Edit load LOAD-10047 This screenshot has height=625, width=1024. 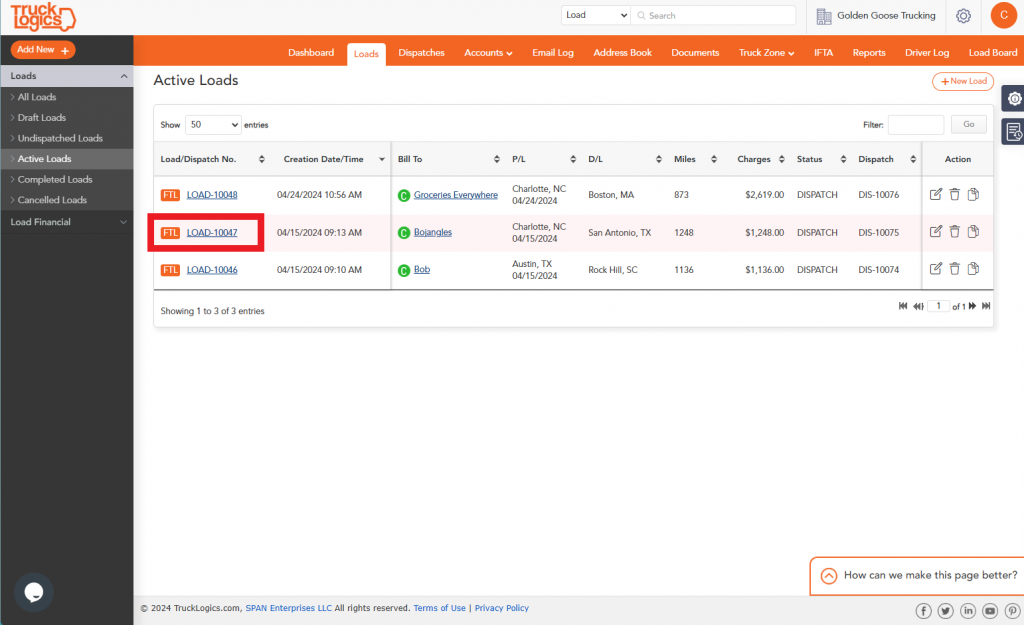pyautogui.click(x=936, y=232)
